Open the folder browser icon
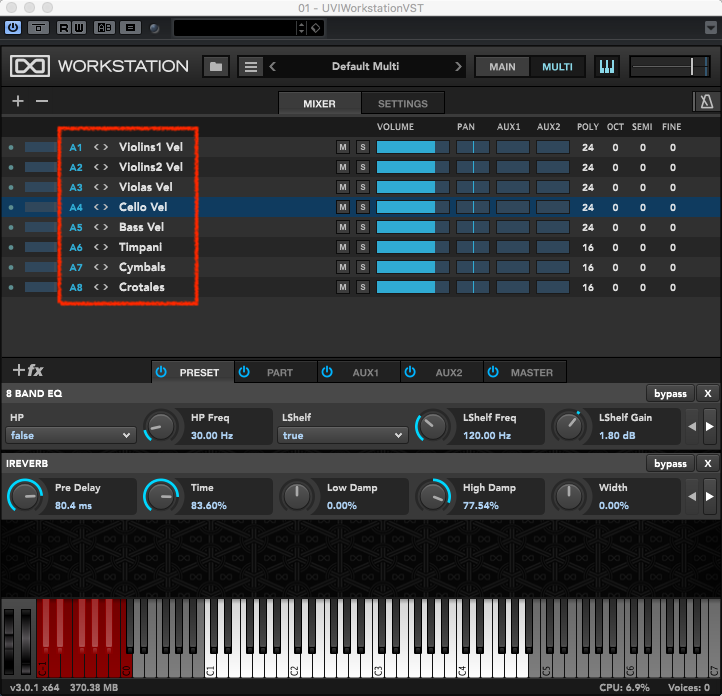Viewport: 722px width, 696px height. 216,67
